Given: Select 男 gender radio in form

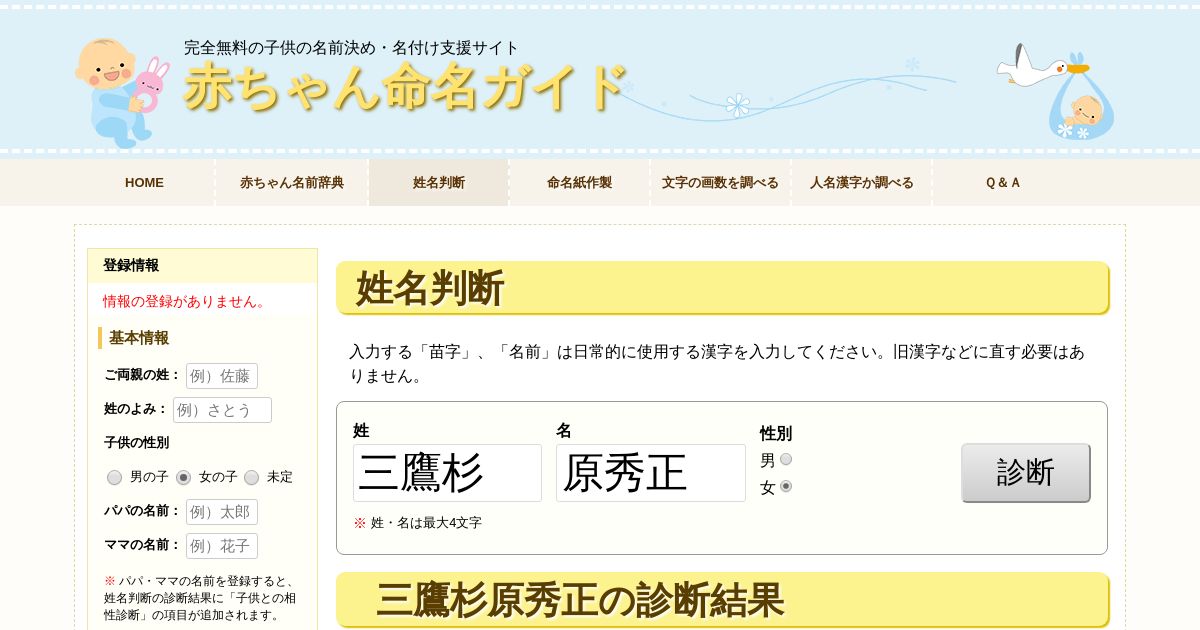Looking at the screenshot, I should click(x=786, y=459).
